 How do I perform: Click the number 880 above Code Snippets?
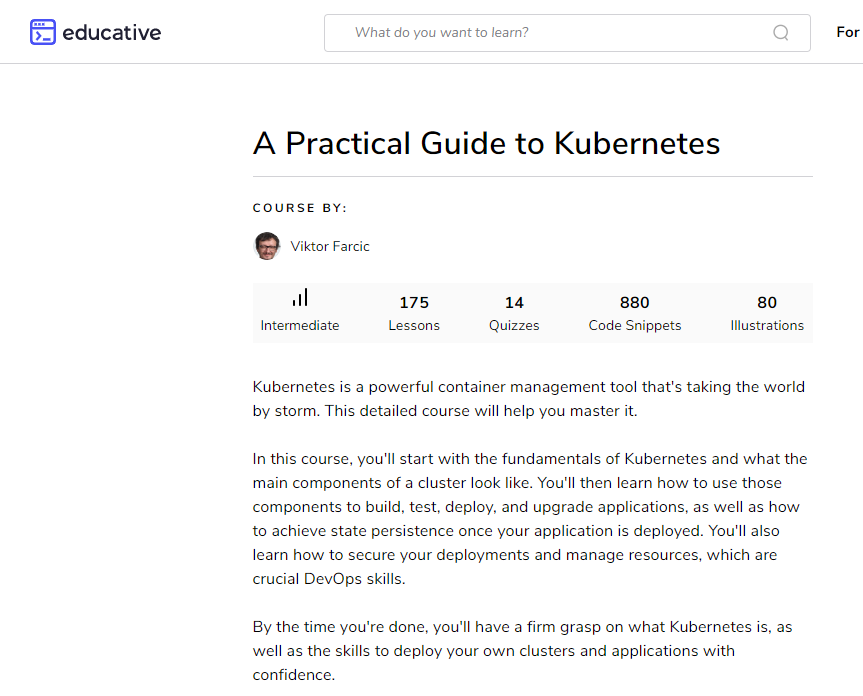[x=635, y=302]
